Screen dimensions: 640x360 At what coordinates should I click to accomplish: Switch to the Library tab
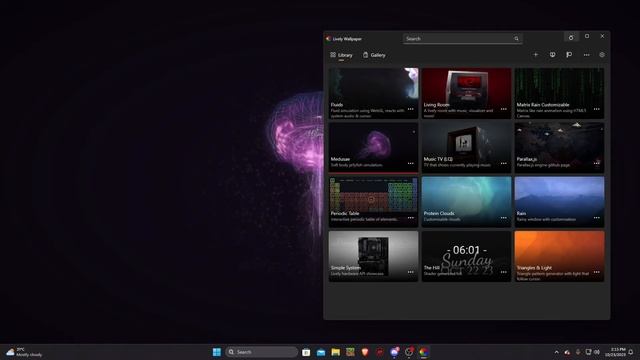pyautogui.click(x=341, y=55)
